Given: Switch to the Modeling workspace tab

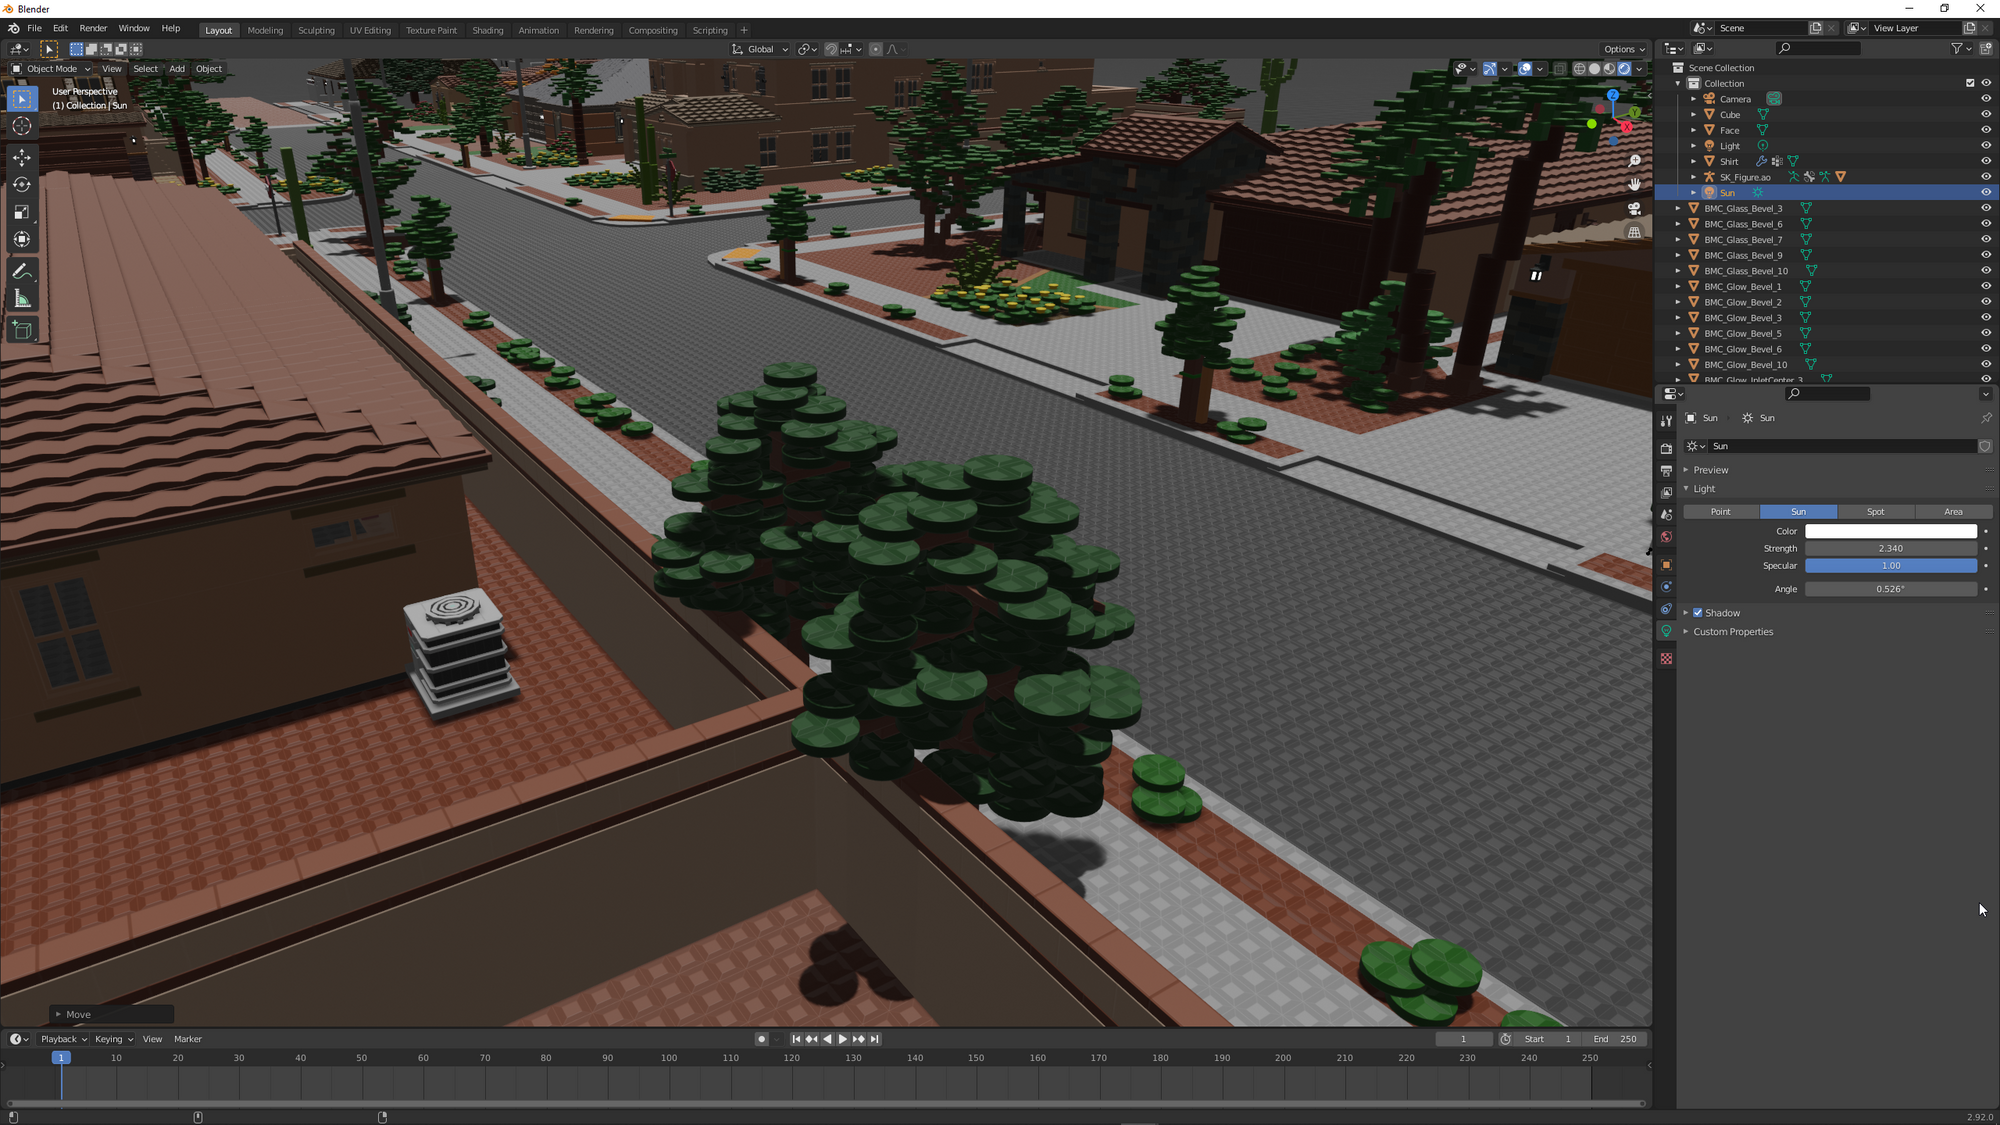Looking at the screenshot, I should [x=265, y=30].
